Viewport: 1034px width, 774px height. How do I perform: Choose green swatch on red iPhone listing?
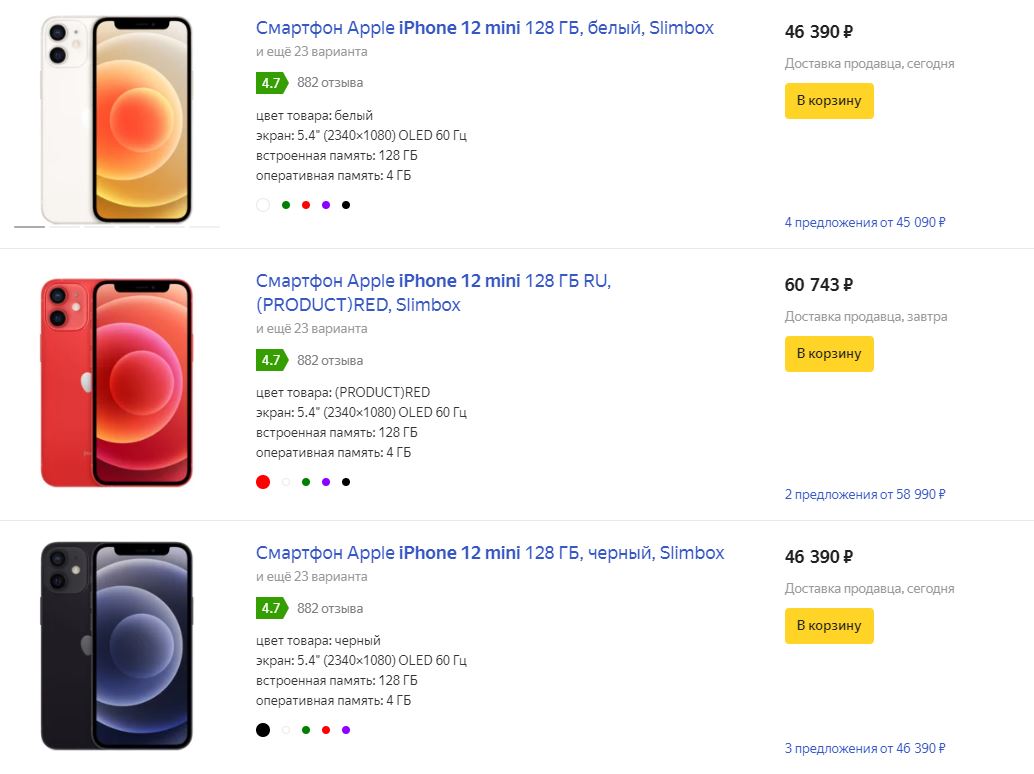coord(306,482)
